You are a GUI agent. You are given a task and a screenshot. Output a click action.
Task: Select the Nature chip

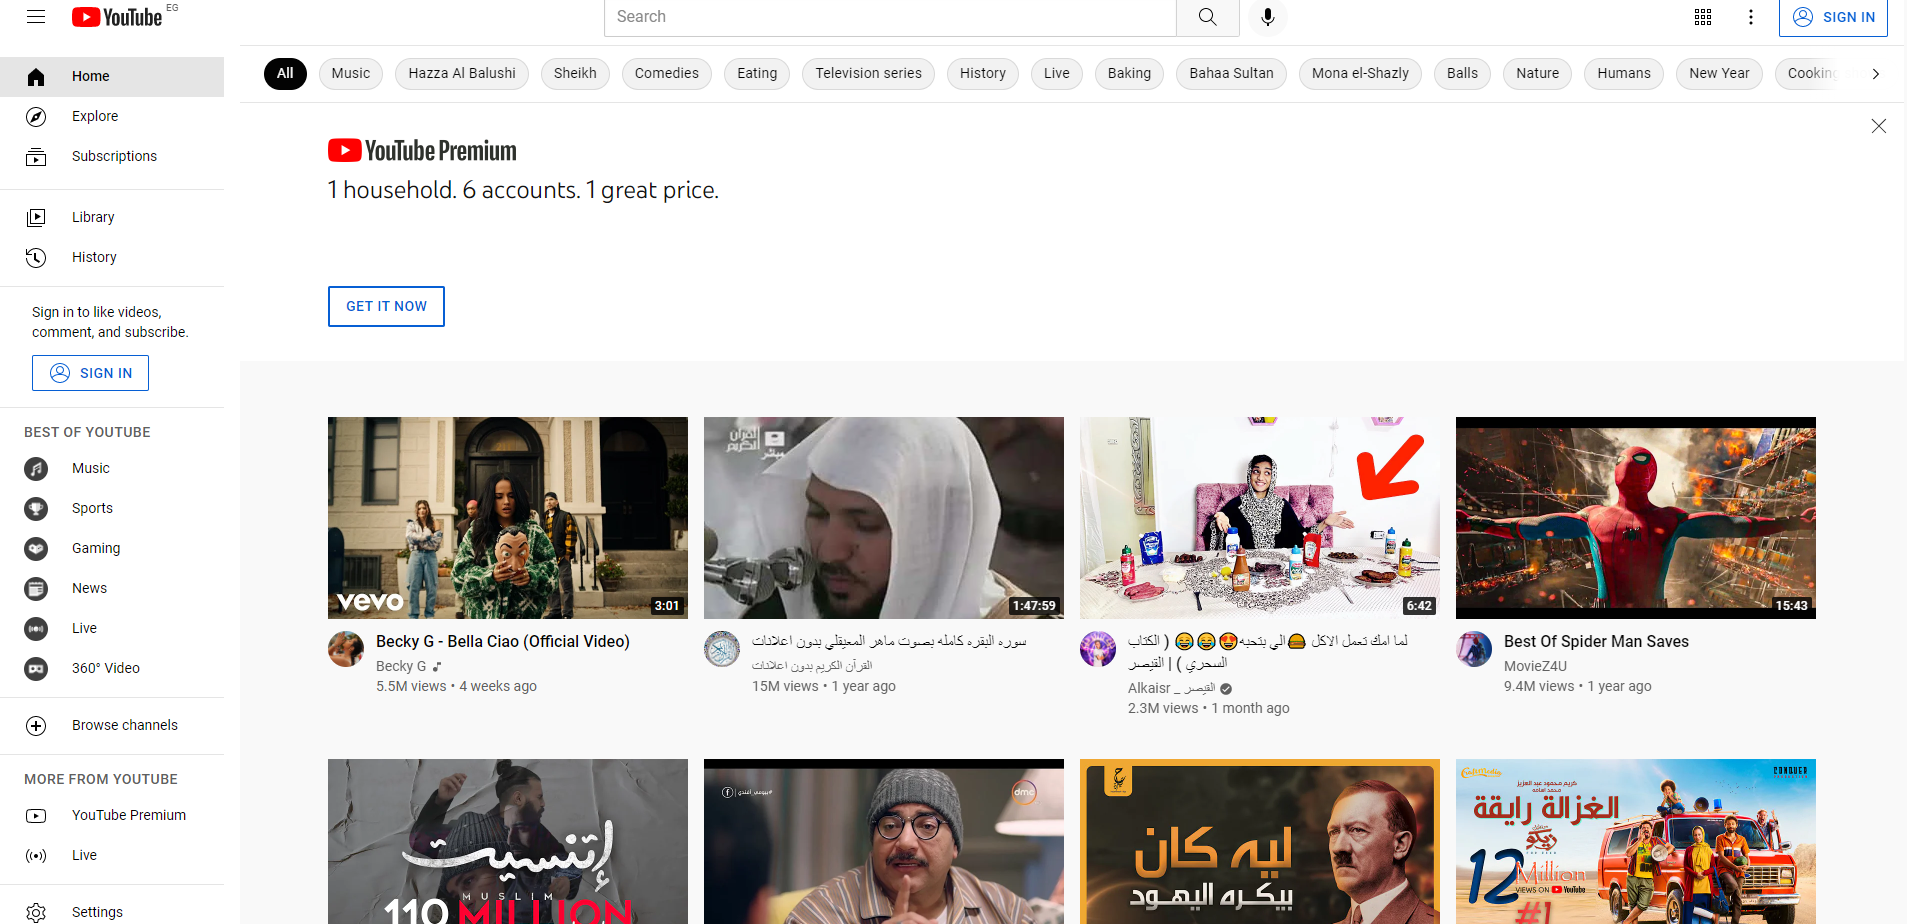pos(1537,74)
